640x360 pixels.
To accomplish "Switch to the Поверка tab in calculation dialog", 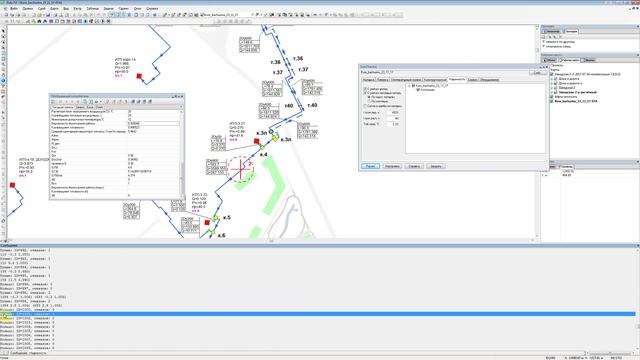I will point(382,80).
